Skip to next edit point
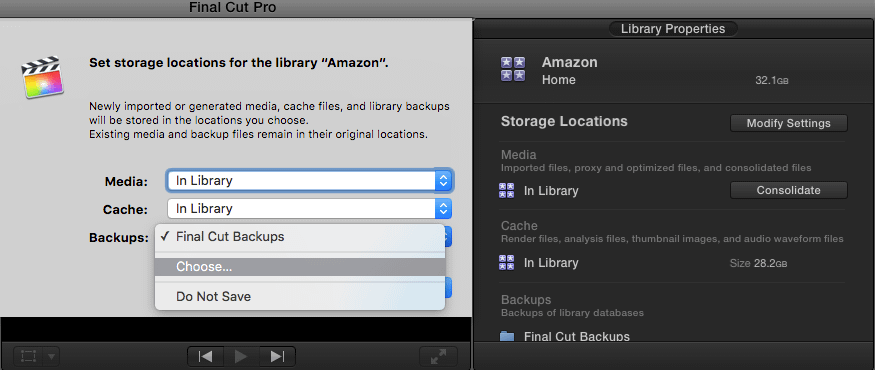 pos(277,356)
